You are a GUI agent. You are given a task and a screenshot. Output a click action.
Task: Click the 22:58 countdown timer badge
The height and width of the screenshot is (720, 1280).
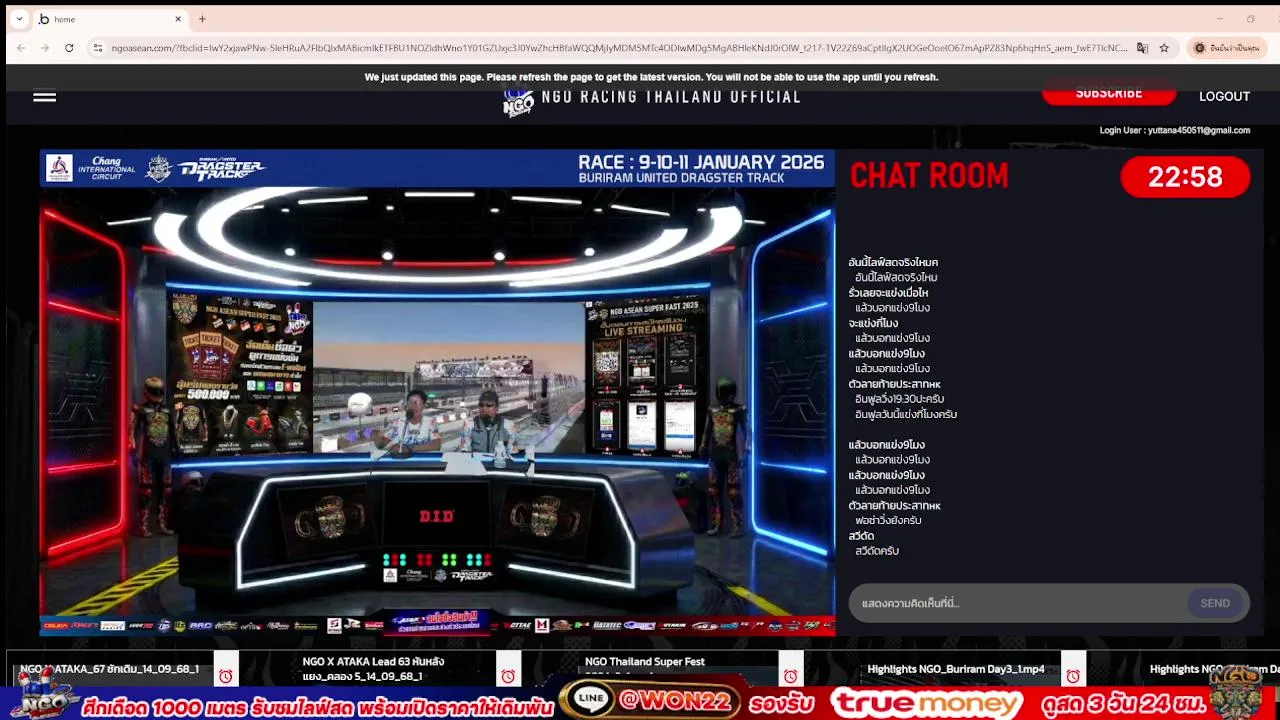click(1185, 177)
